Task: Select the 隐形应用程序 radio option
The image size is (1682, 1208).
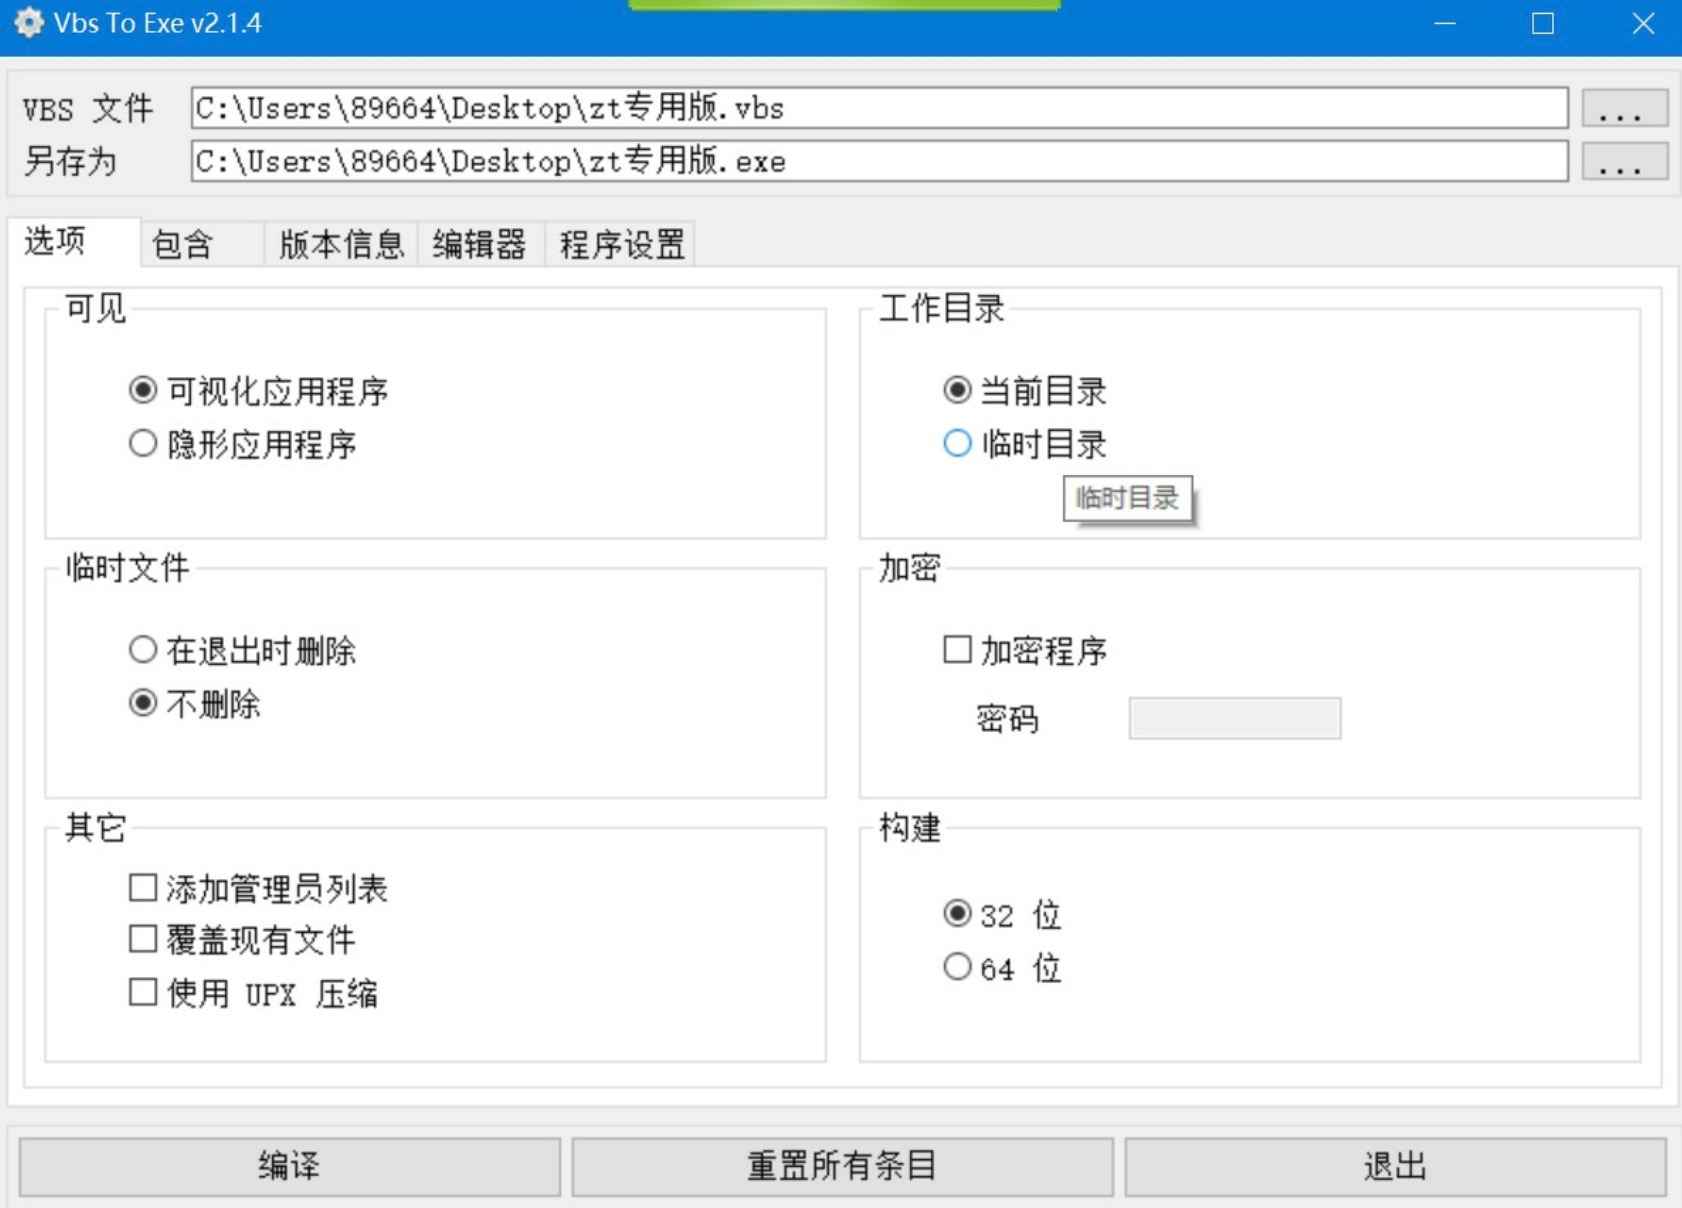Action: coord(143,444)
